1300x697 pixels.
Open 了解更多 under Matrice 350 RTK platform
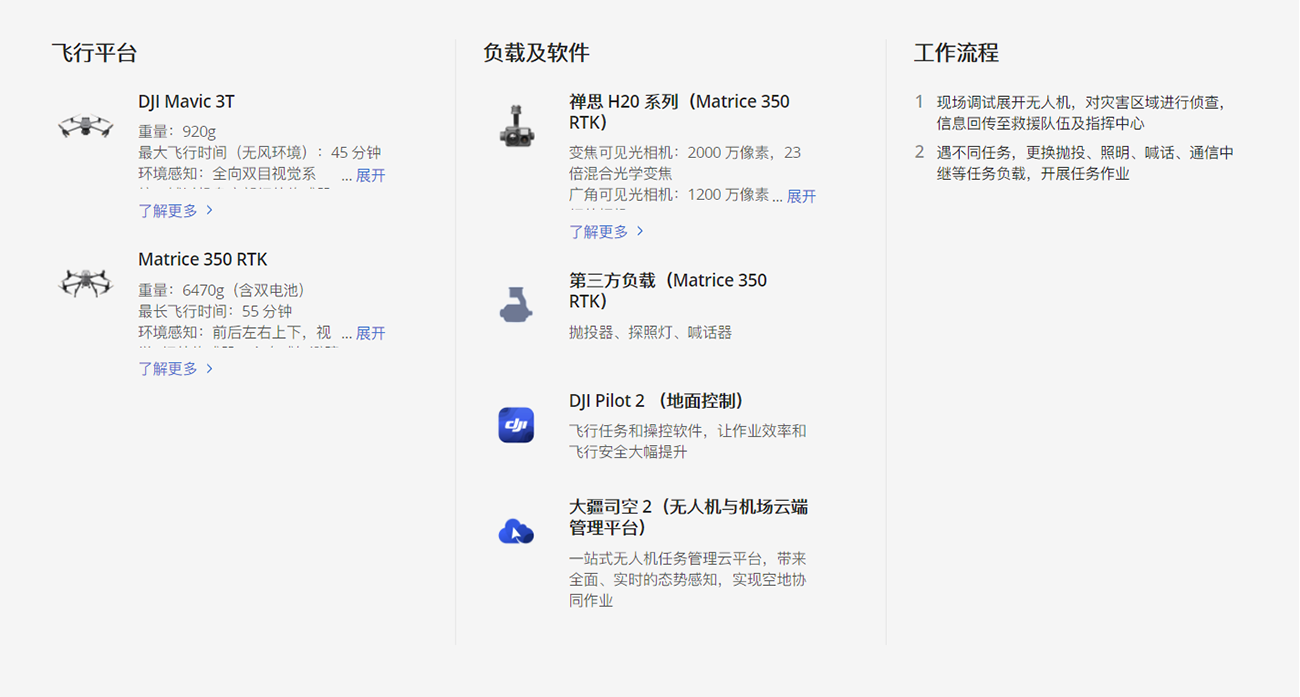point(176,368)
